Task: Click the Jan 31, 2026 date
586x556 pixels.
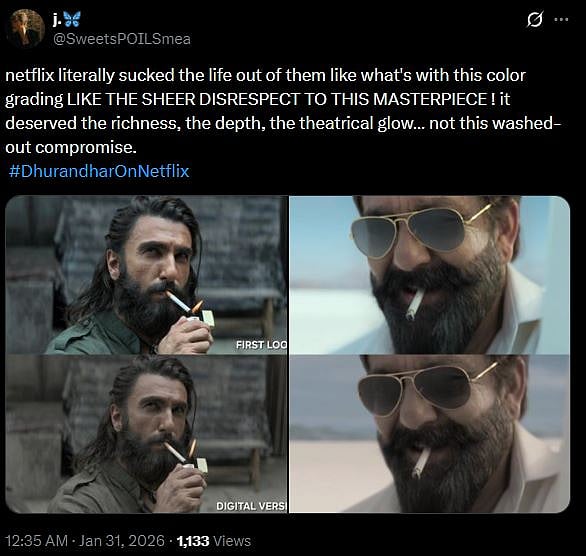Action: point(122,541)
